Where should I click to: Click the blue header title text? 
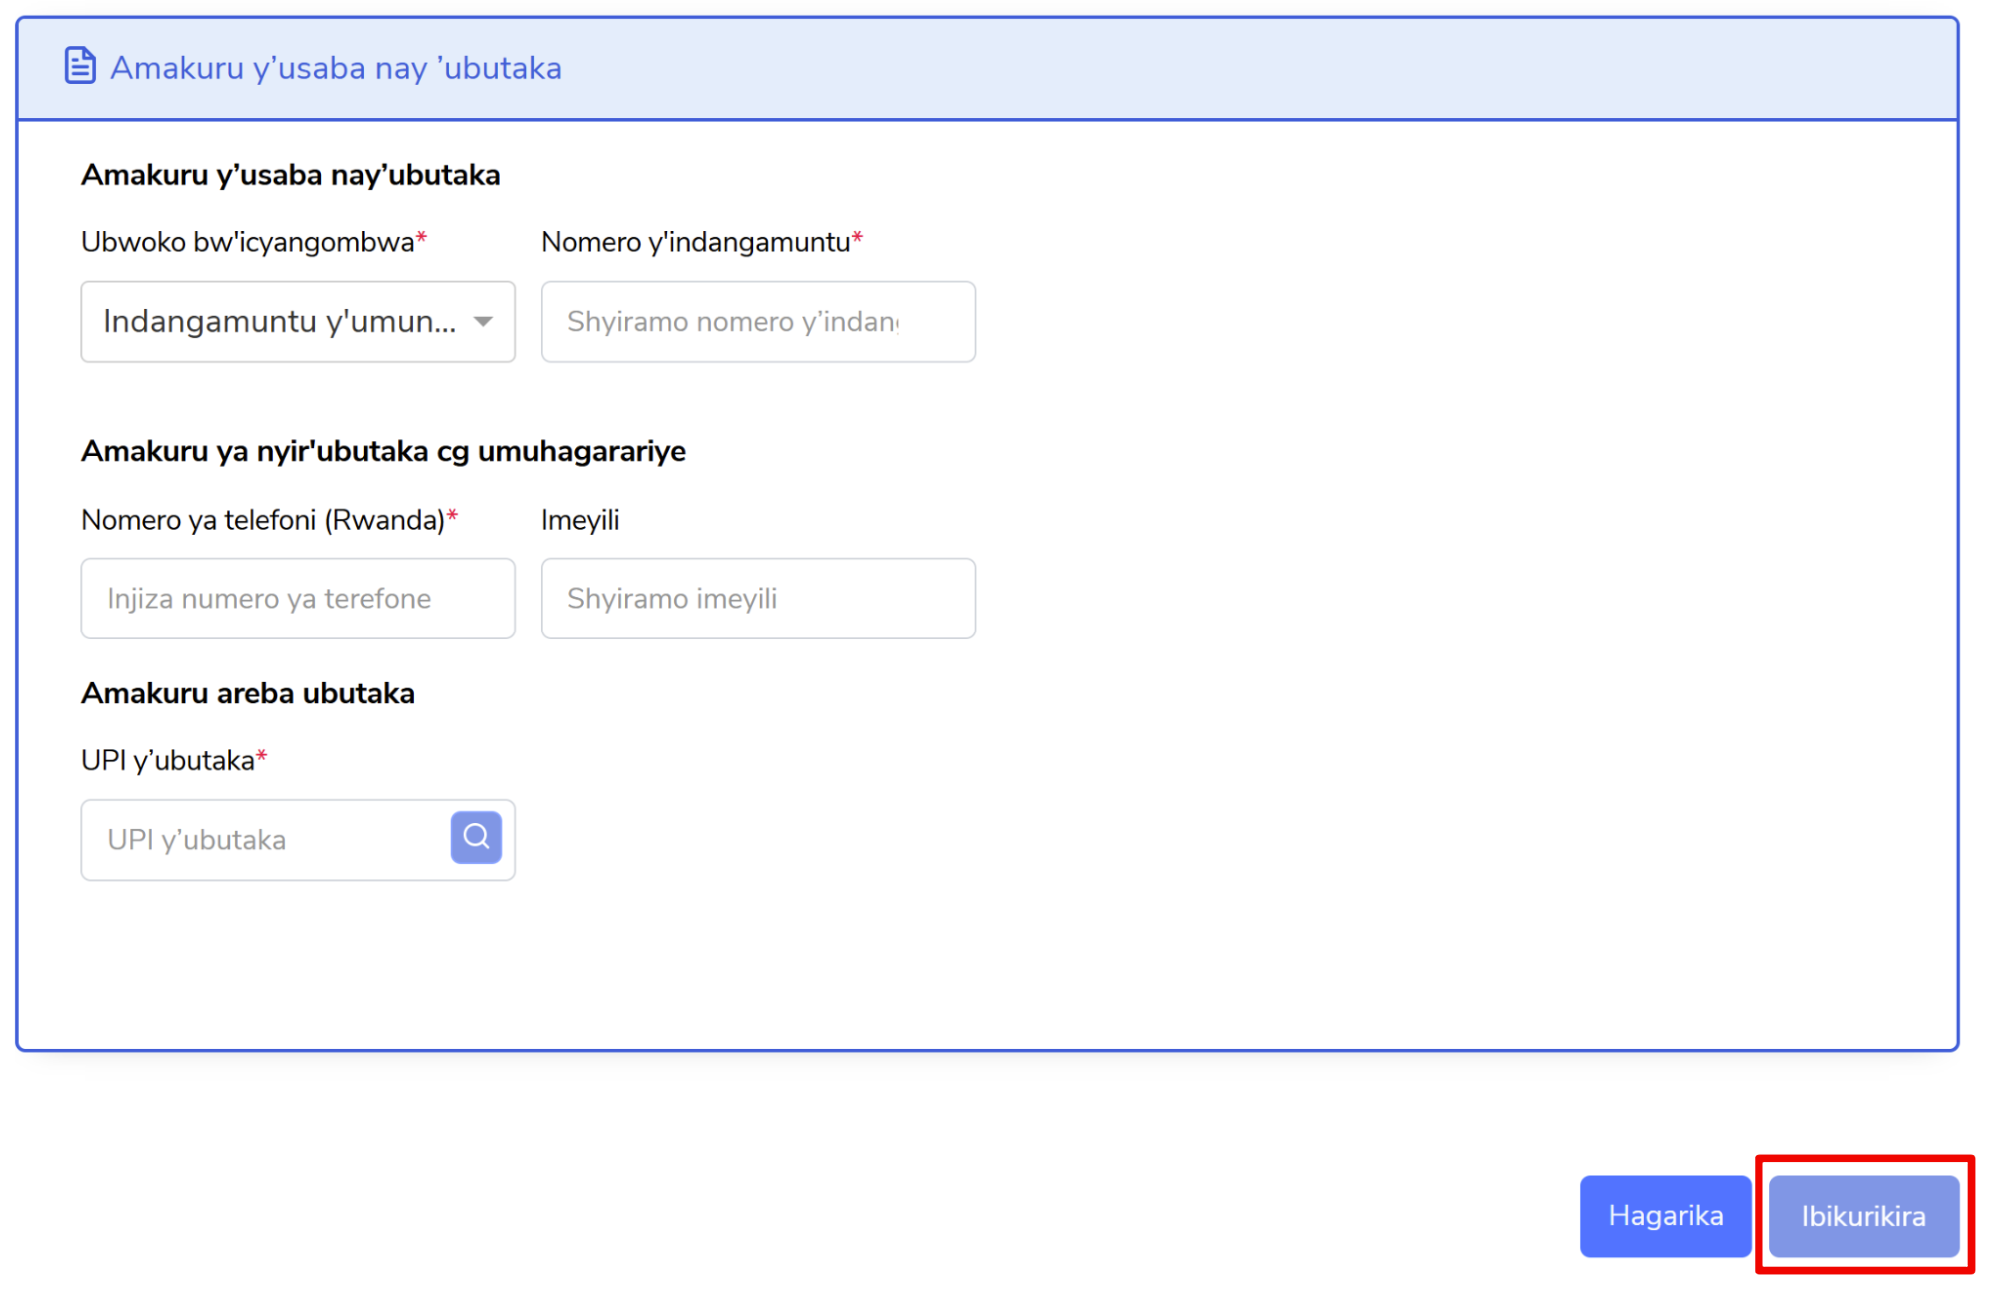coord(335,68)
